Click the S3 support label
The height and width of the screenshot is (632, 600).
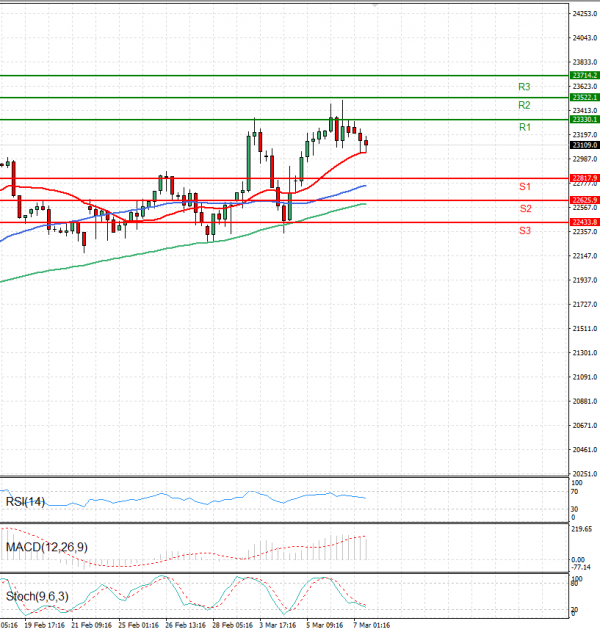click(525, 231)
